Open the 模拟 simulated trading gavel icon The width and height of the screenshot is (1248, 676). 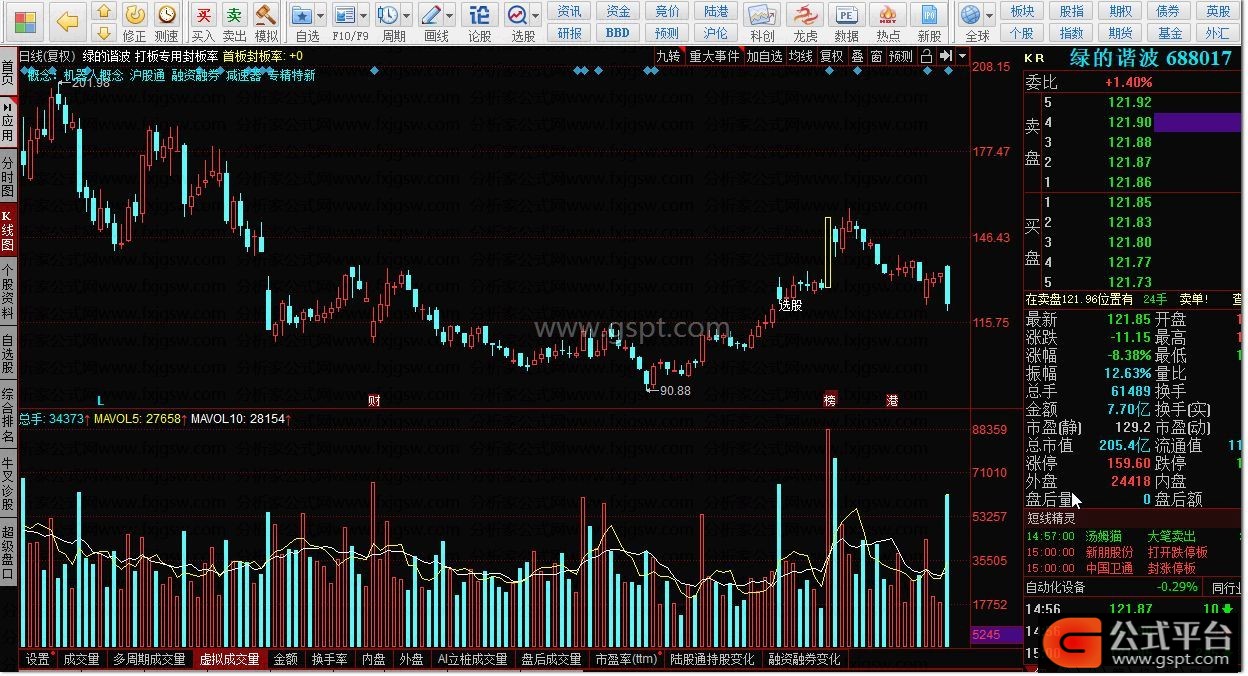click(x=266, y=21)
